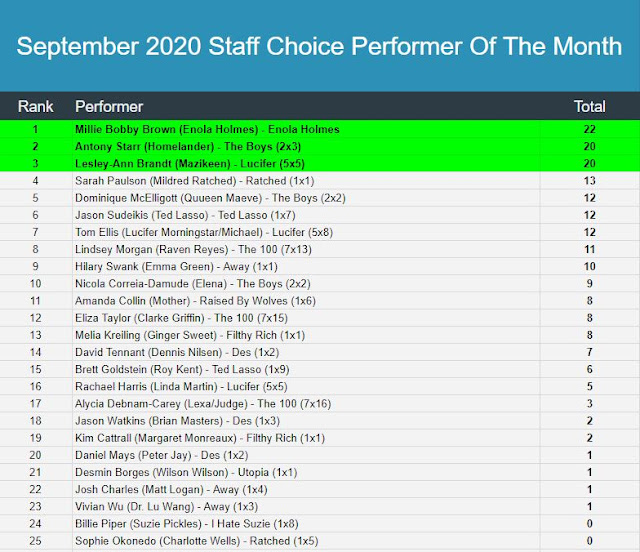Click the Total column header

click(589, 106)
